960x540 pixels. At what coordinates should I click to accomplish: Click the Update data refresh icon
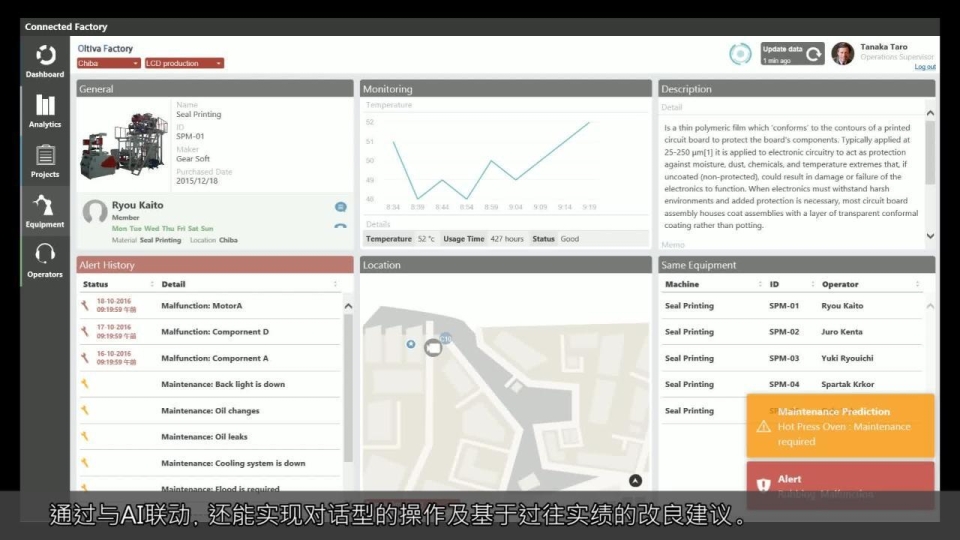point(813,54)
